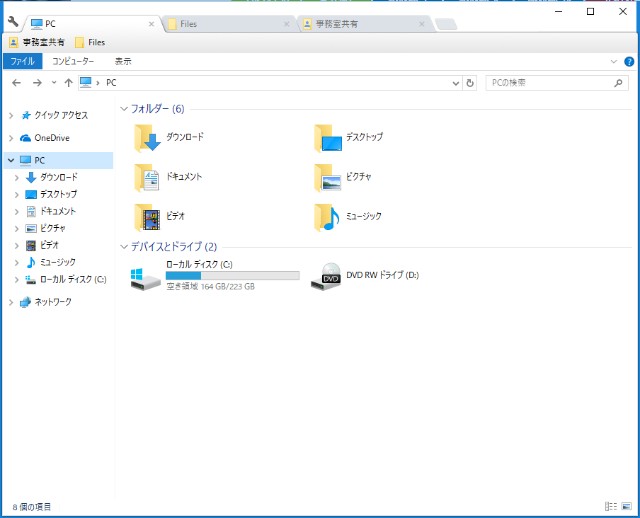
Task: Open the new tab button
Action: 446,23
